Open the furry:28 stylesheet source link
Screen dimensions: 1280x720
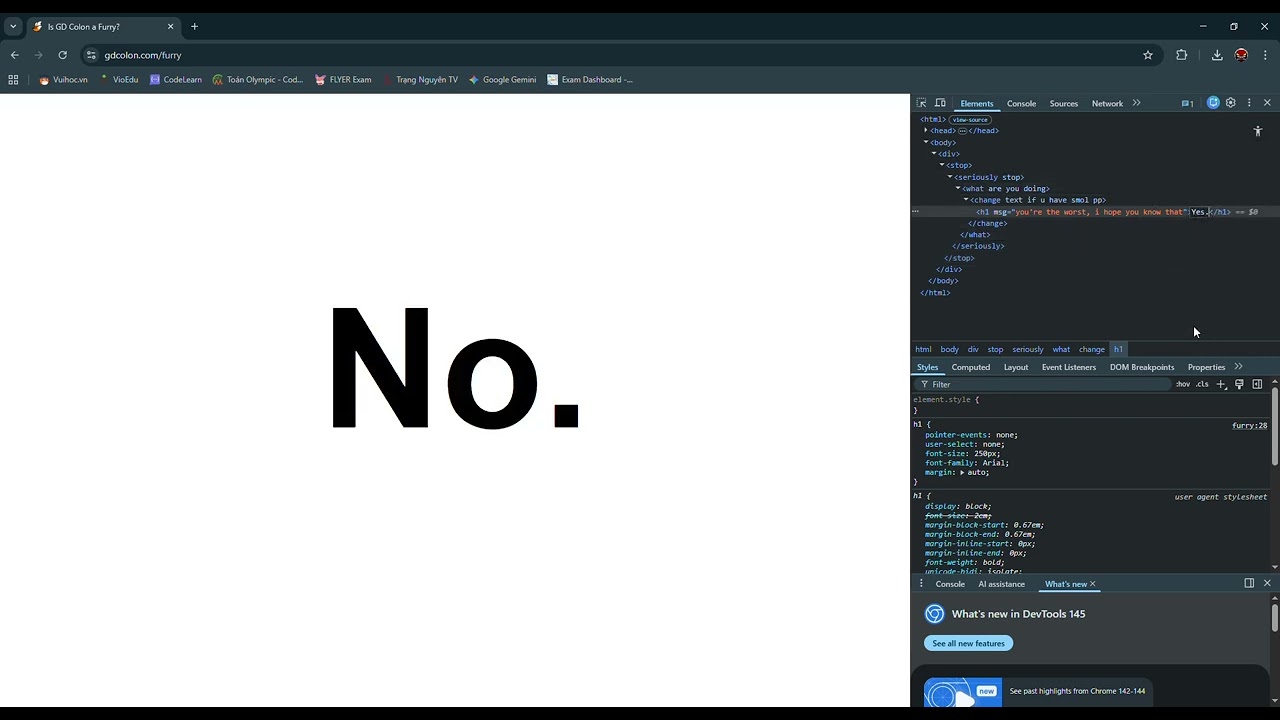pos(1249,426)
